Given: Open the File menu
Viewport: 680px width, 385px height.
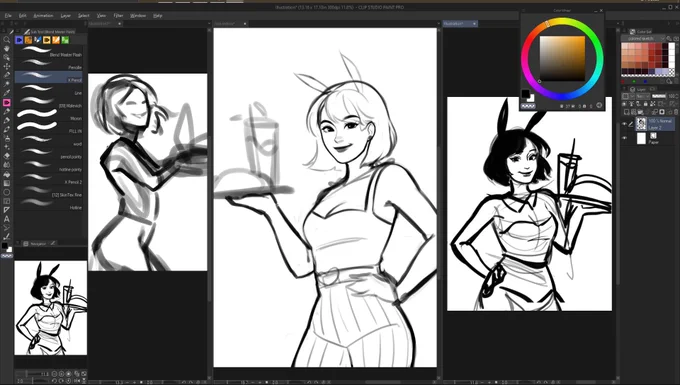Looking at the screenshot, I should coord(8,16).
